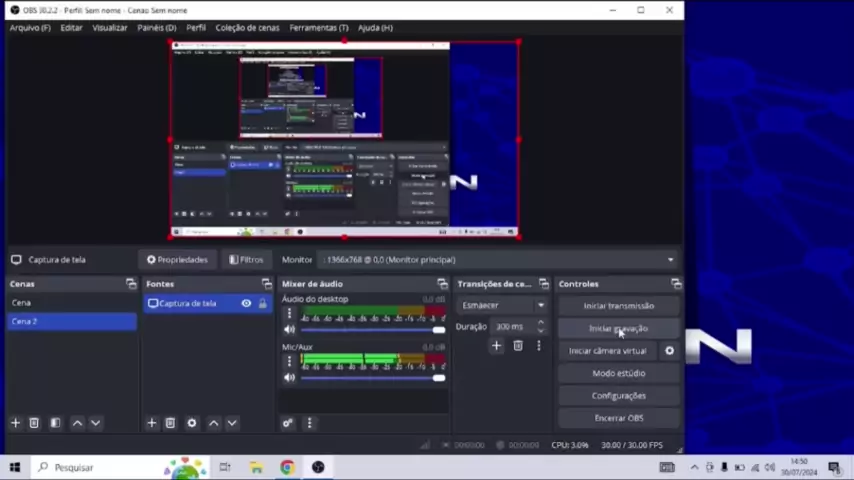The height and width of the screenshot is (480, 854).
Task: Add a new scene with plus icon in Cenas
Action: (15, 423)
